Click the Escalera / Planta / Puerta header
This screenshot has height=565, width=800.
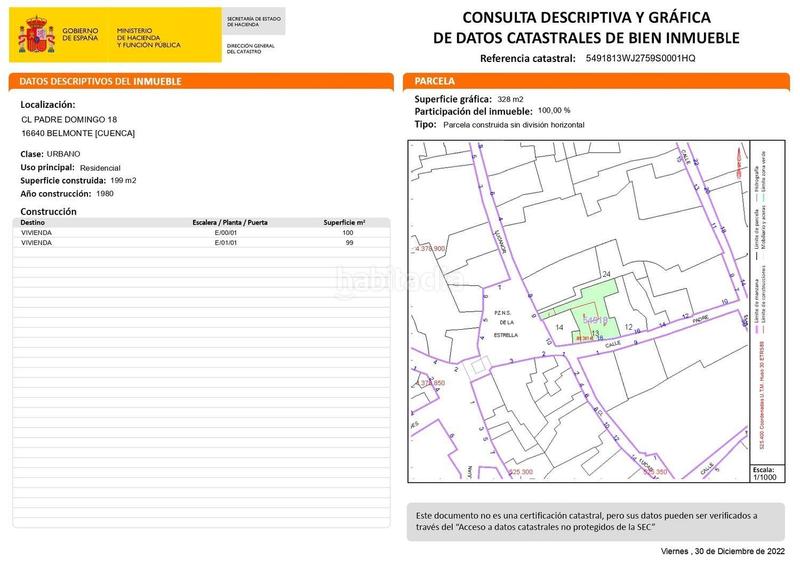(230, 222)
